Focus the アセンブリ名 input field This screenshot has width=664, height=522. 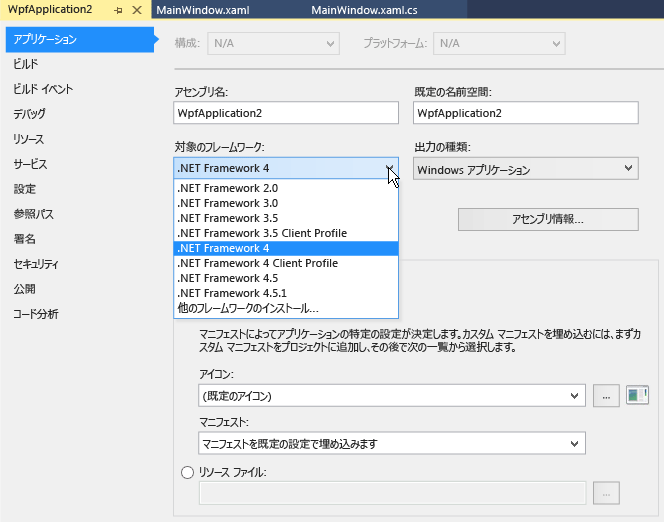pos(286,113)
